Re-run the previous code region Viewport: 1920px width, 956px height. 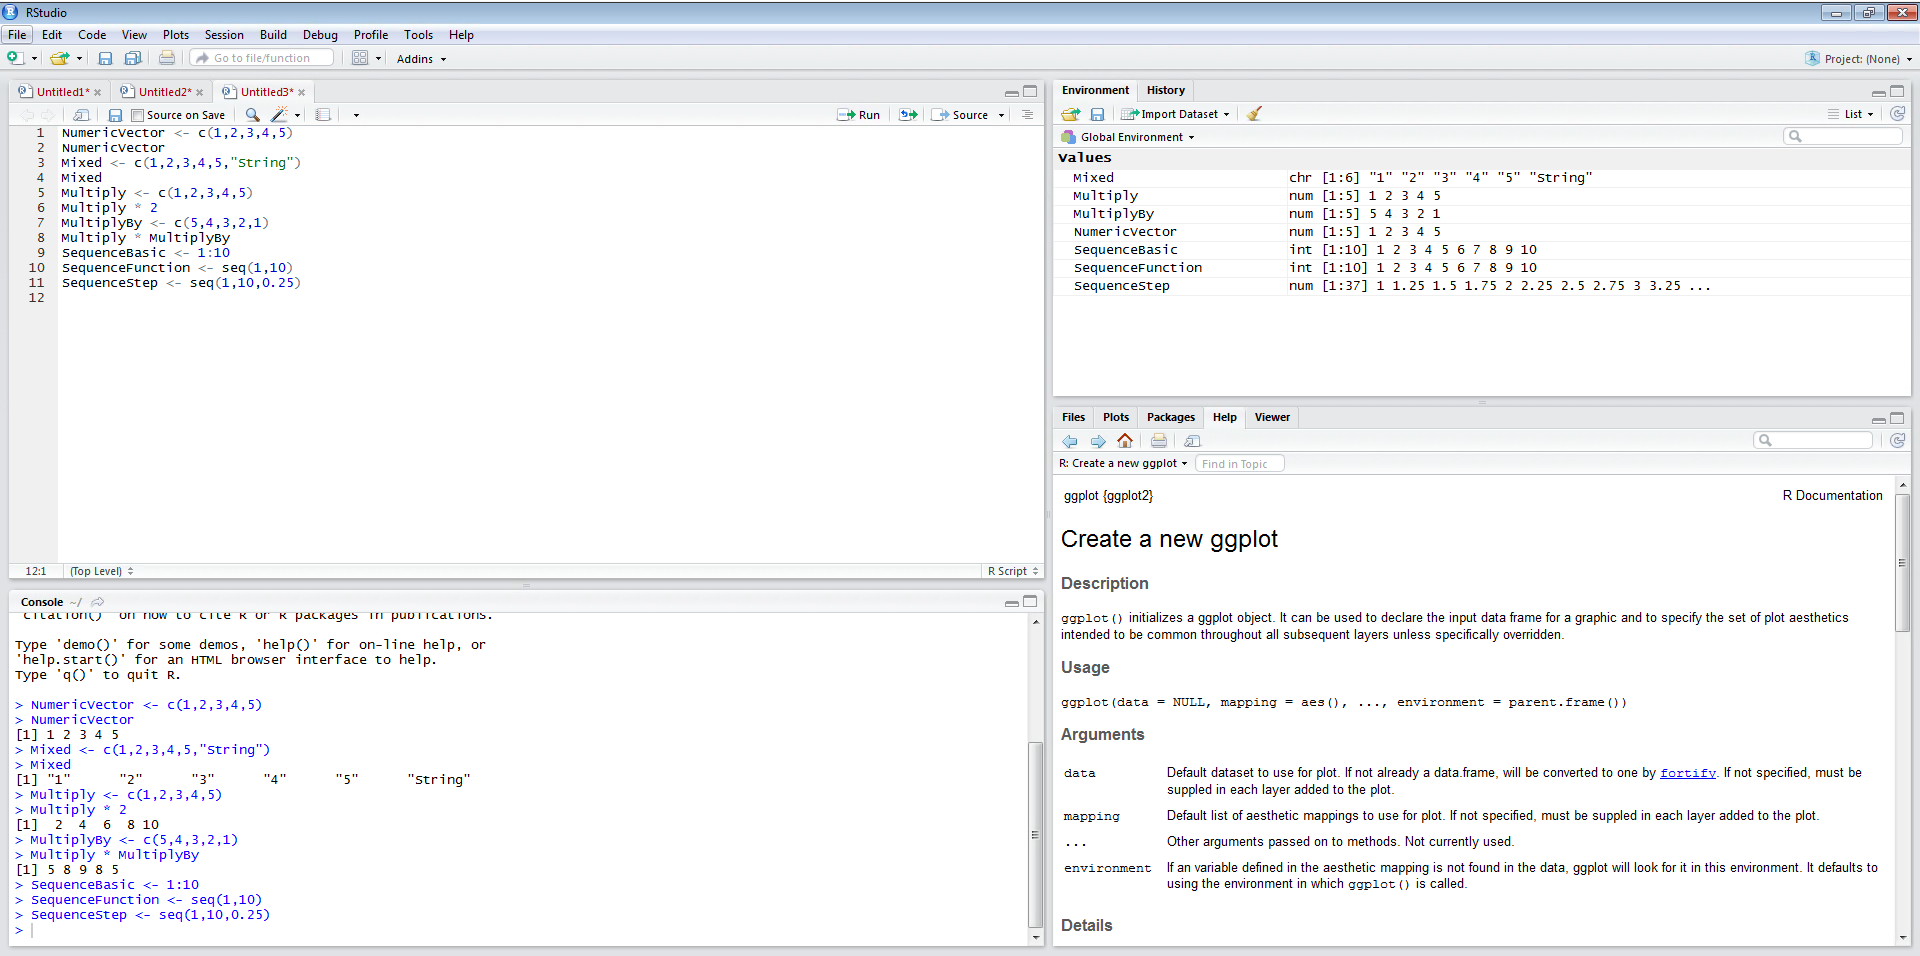pyautogui.click(x=908, y=115)
